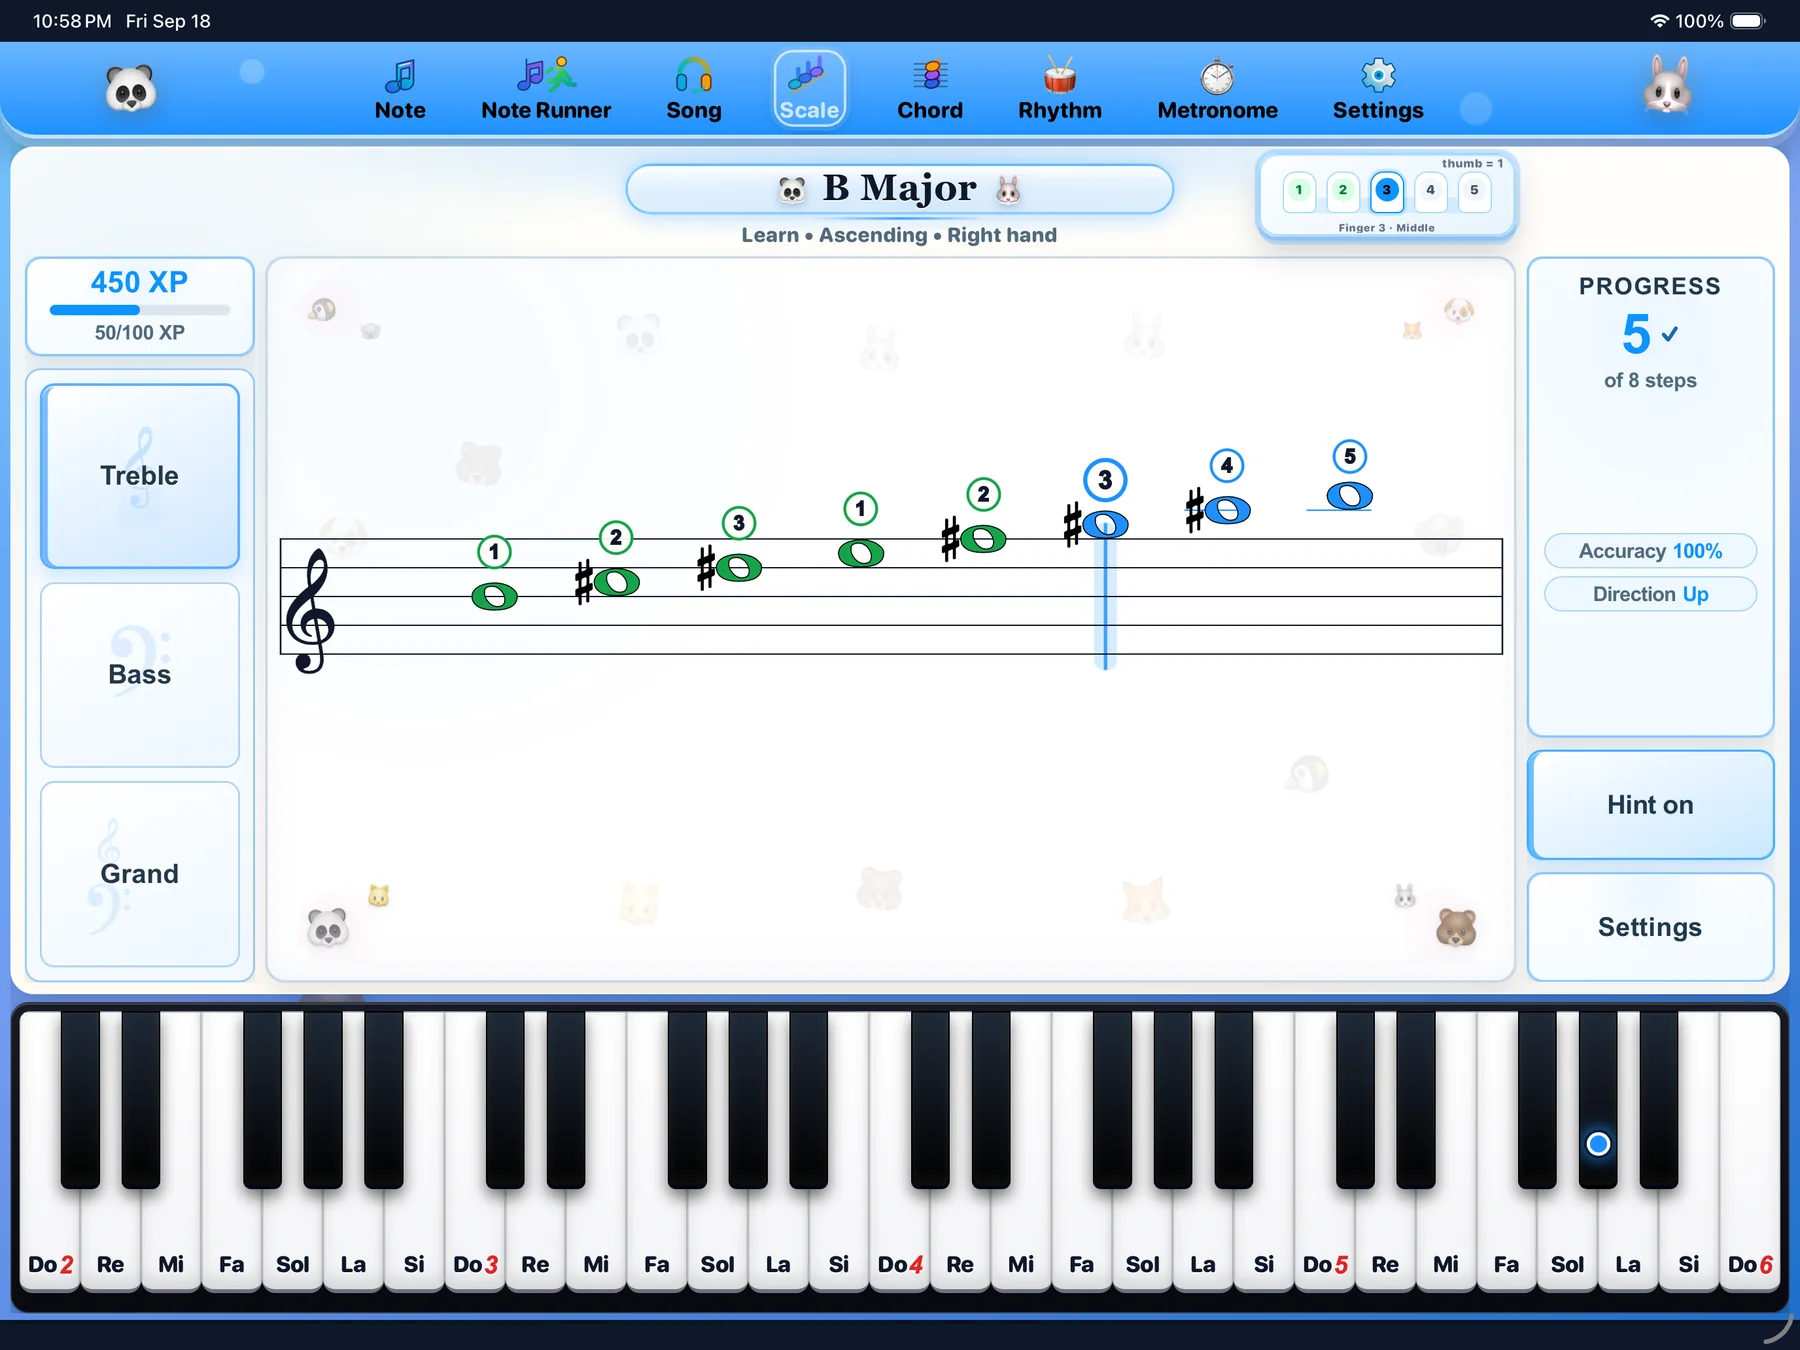Click the blue note labeled finger 4

[1227, 510]
